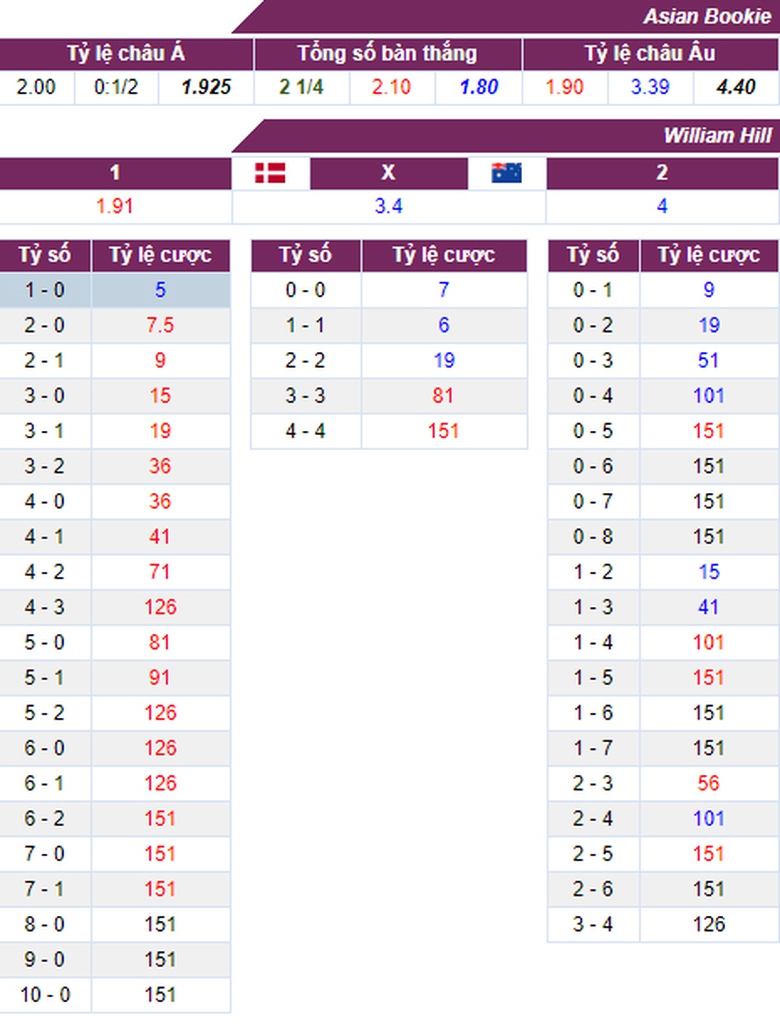The width and height of the screenshot is (780, 1027).
Task: Click the 1.80 under goals odds
Action: pyautogui.click(x=478, y=87)
